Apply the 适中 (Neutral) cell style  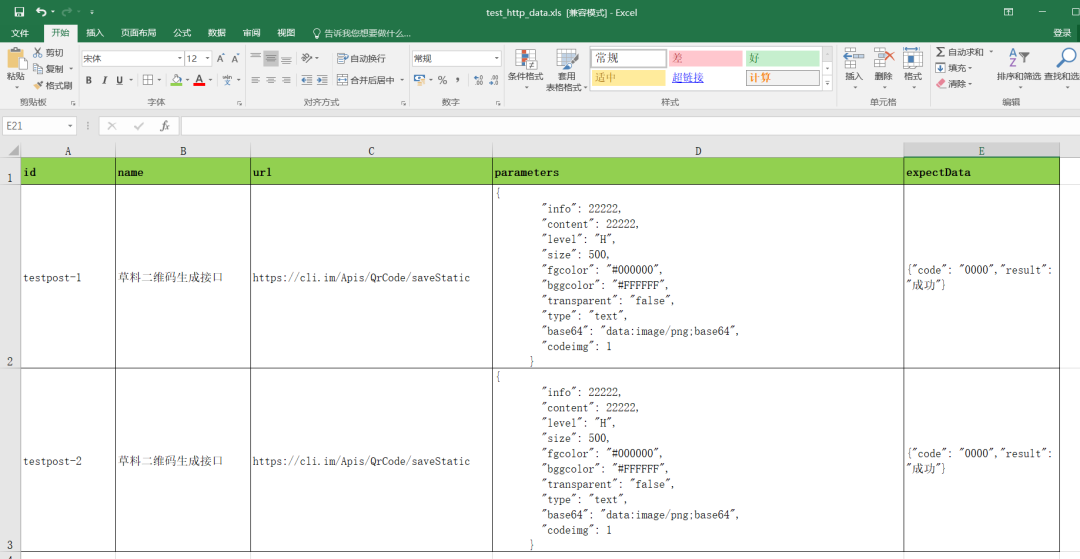[x=629, y=78]
